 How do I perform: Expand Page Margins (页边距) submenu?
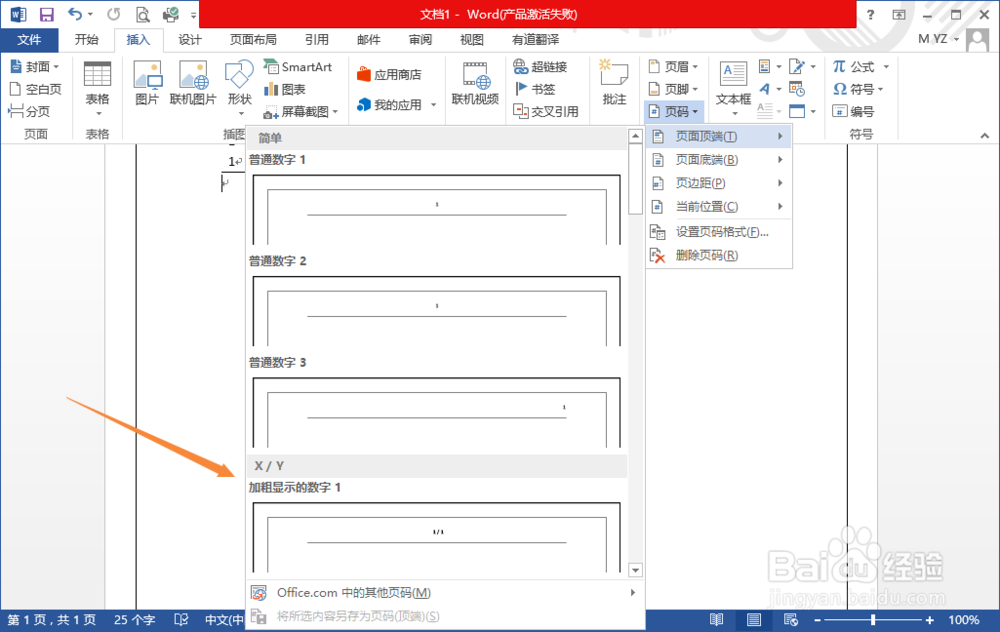[x=719, y=183]
